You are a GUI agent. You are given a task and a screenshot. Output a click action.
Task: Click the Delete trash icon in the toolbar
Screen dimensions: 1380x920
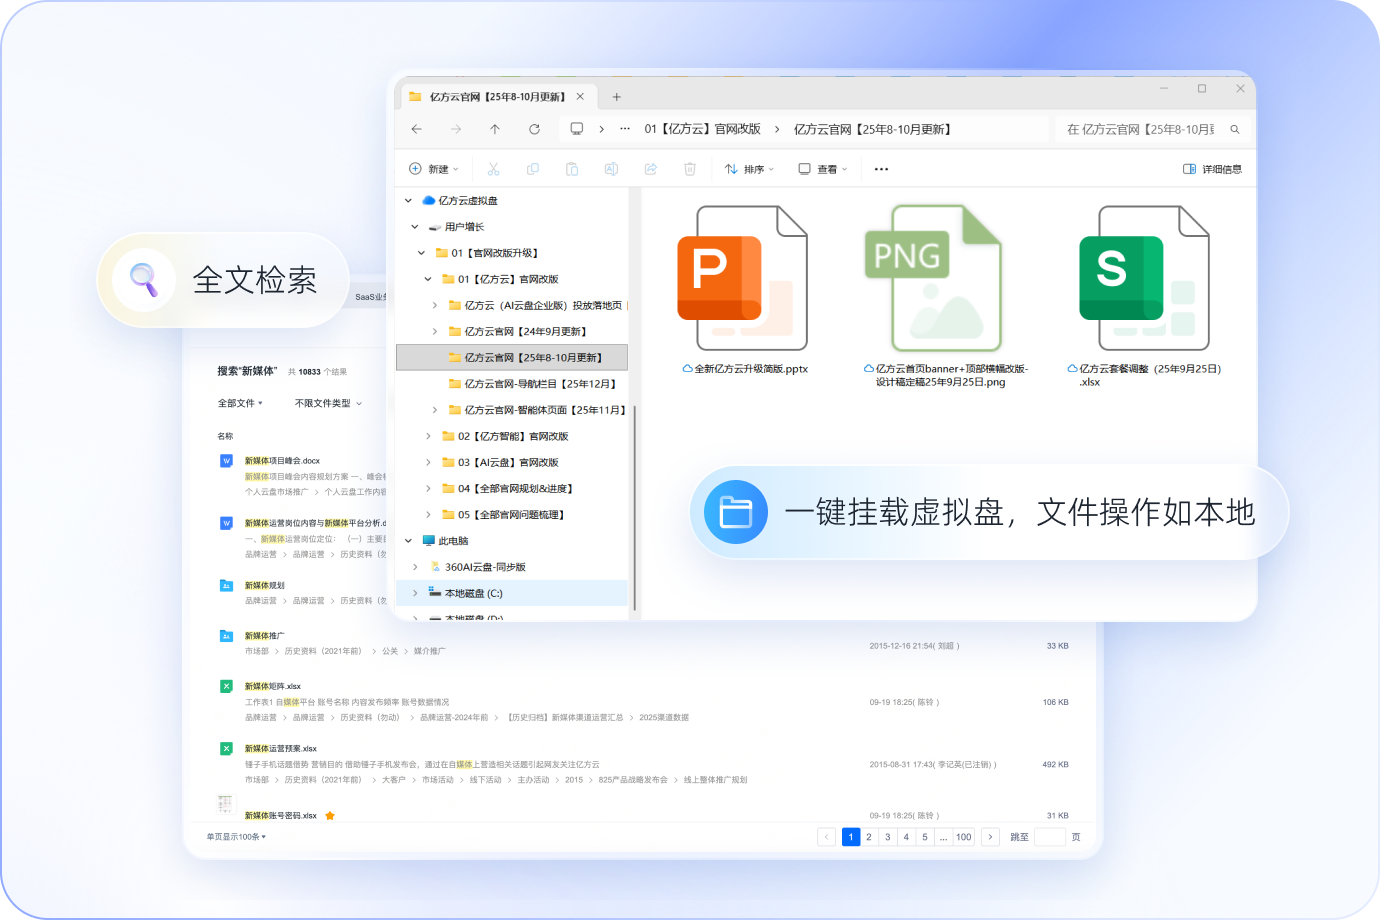690,169
